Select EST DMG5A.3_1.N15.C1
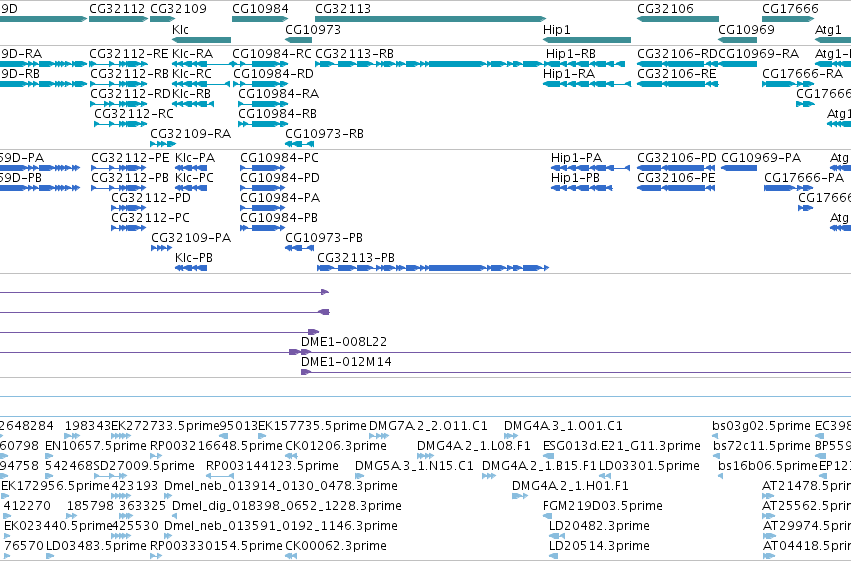This screenshot has width=851, height=561. click(414, 466)
